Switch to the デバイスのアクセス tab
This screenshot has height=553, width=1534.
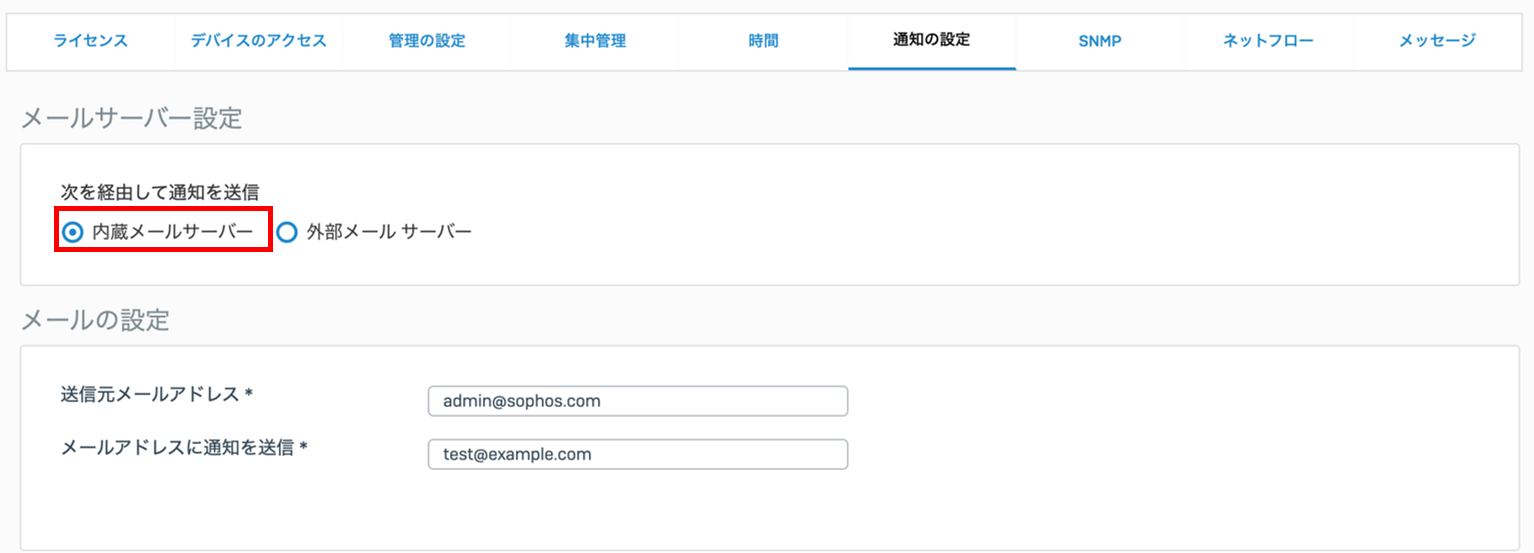click(x=258, y=41)
